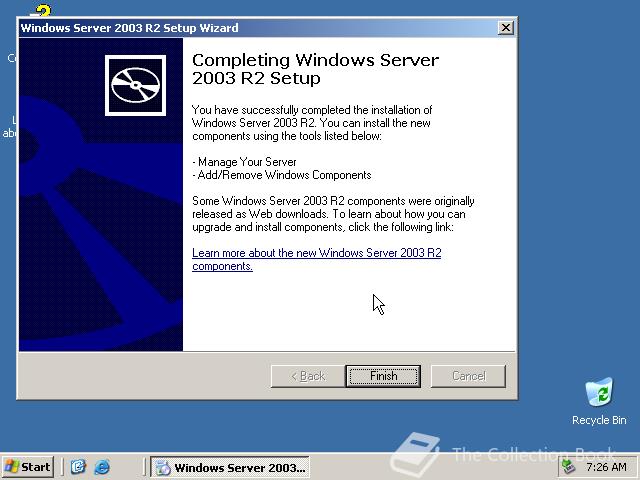Image resolution: width=640 pixels, height=480 pixels.
Task: Click the Cancel button in the wizard
Action: [x=468, y=376]
